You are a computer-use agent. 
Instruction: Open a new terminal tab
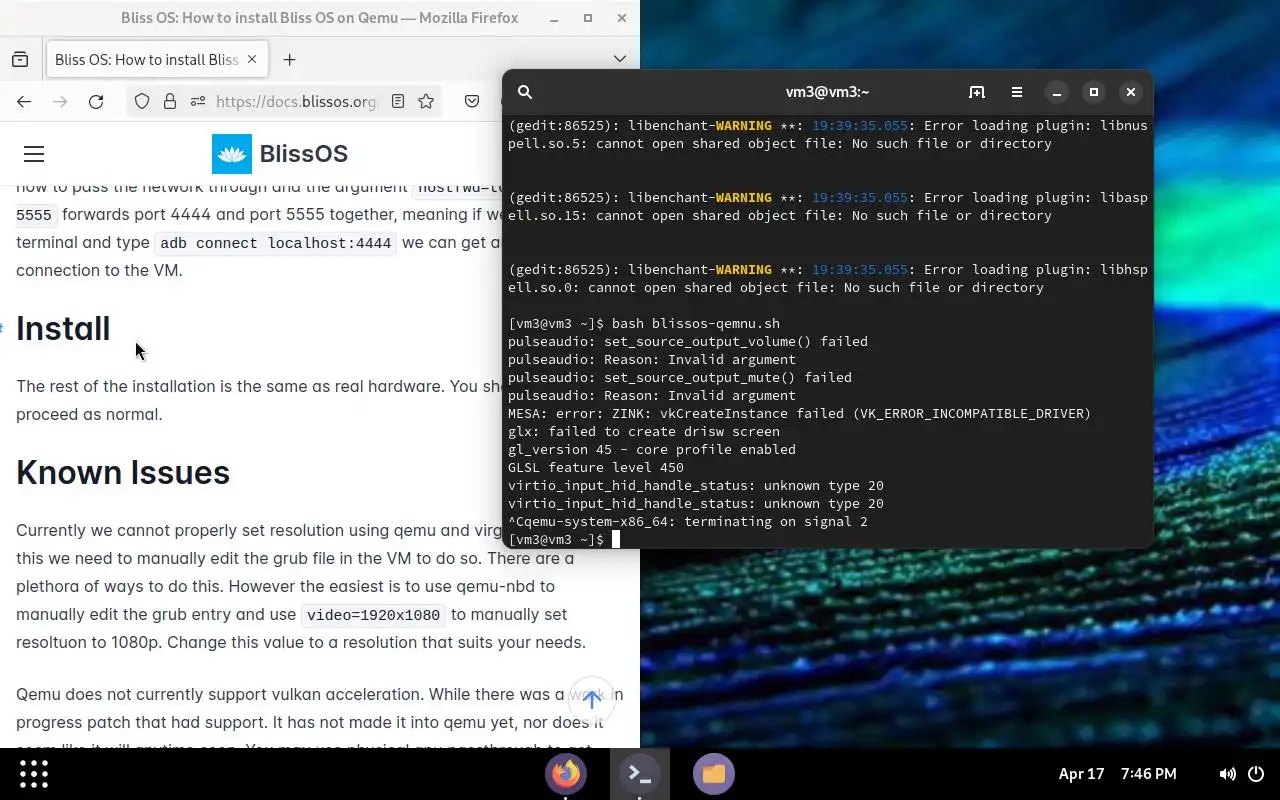977,92
